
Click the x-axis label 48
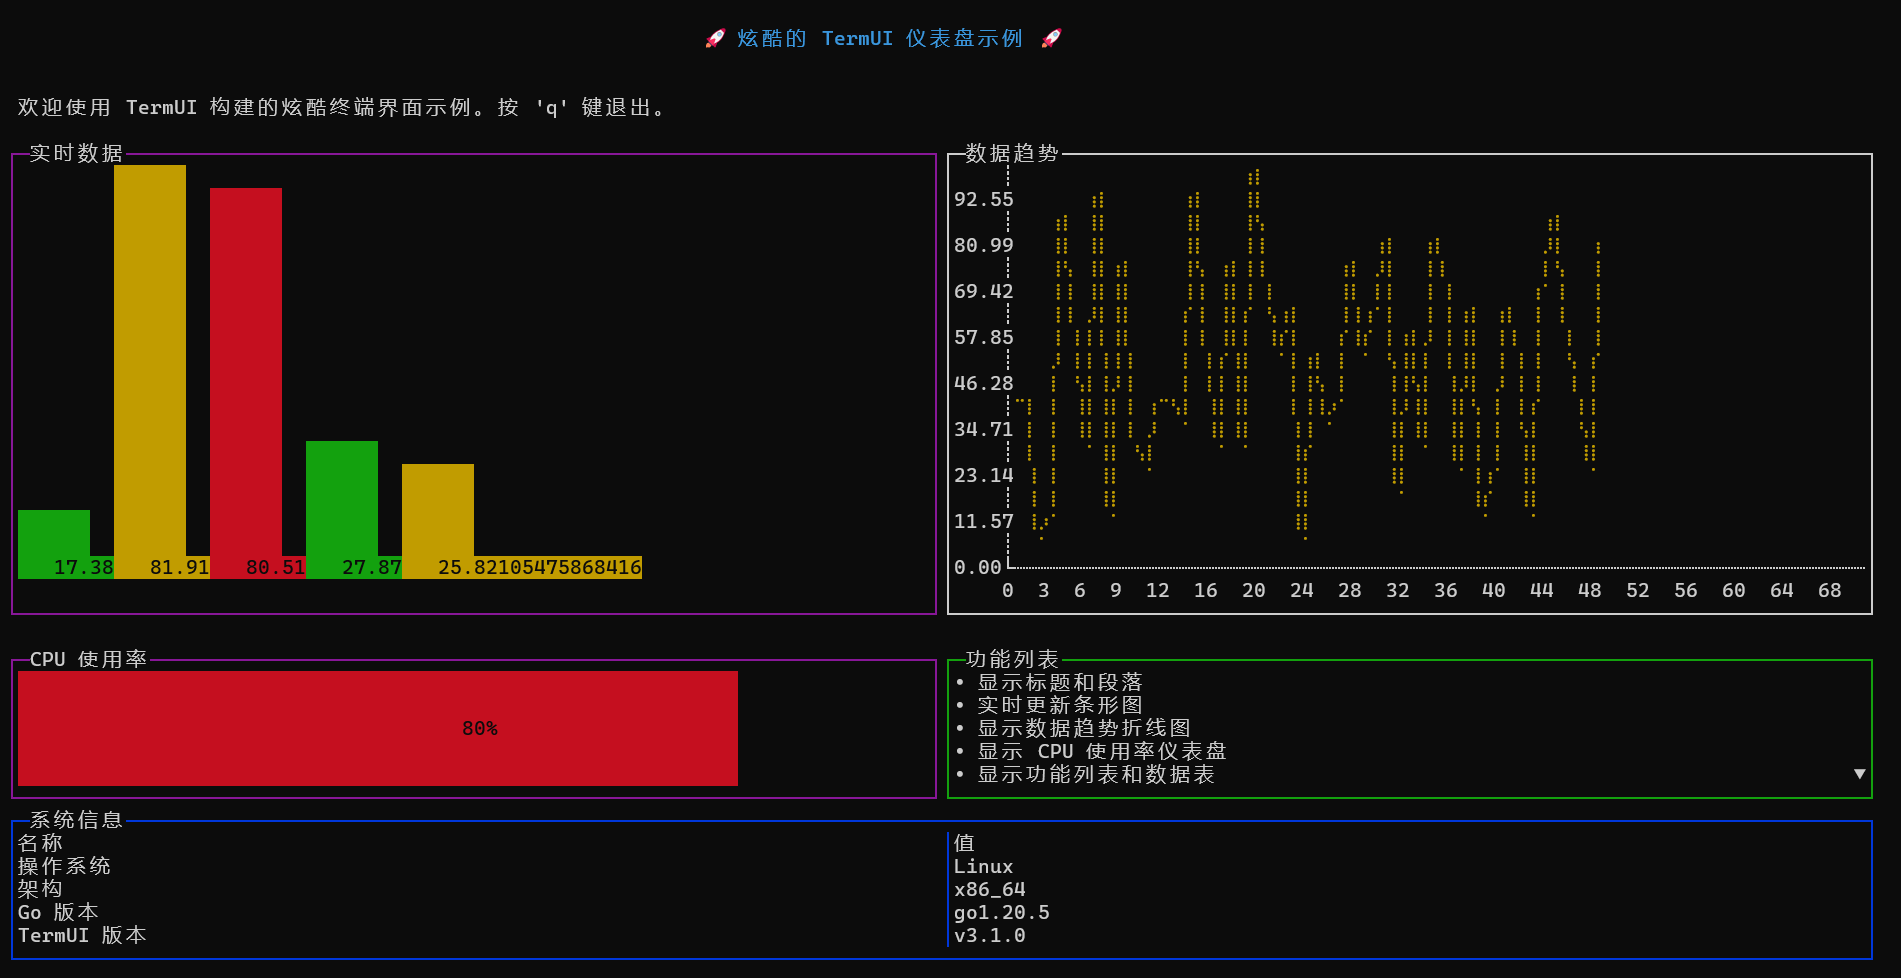pyautogui.click(x=1589, y=590)
